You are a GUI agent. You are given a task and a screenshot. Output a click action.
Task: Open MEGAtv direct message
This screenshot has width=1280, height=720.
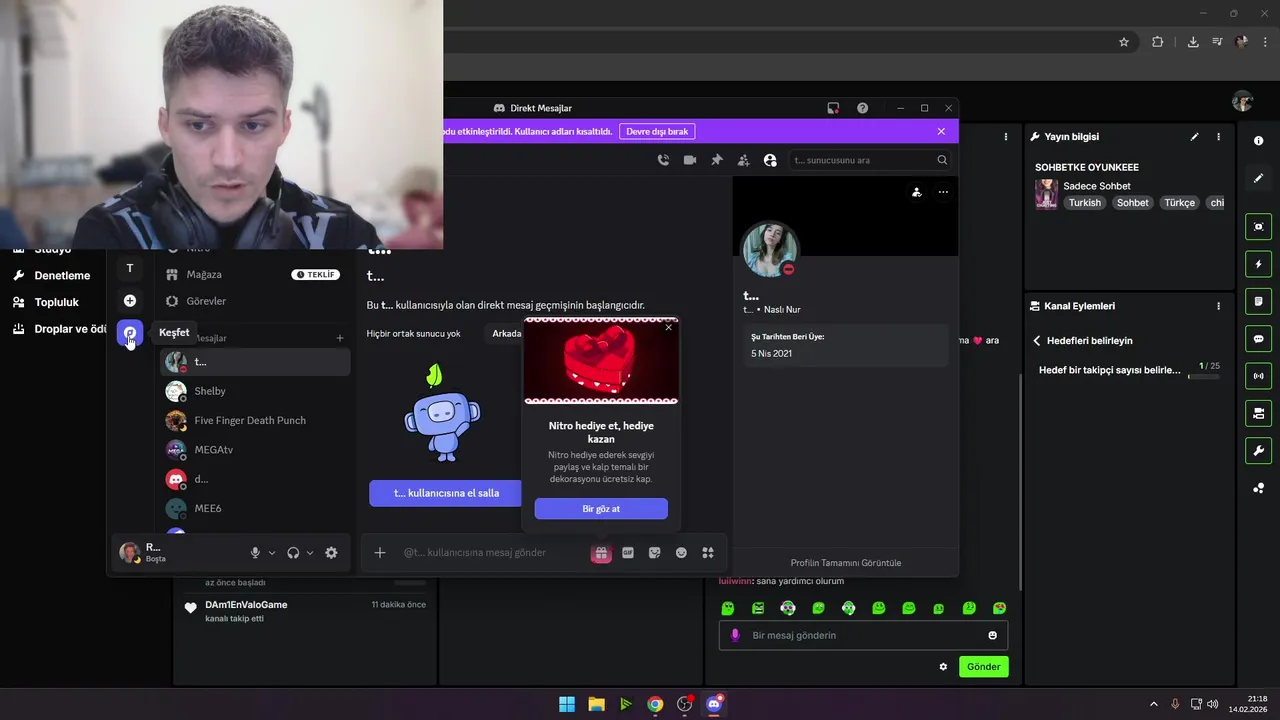coord(255,450)
